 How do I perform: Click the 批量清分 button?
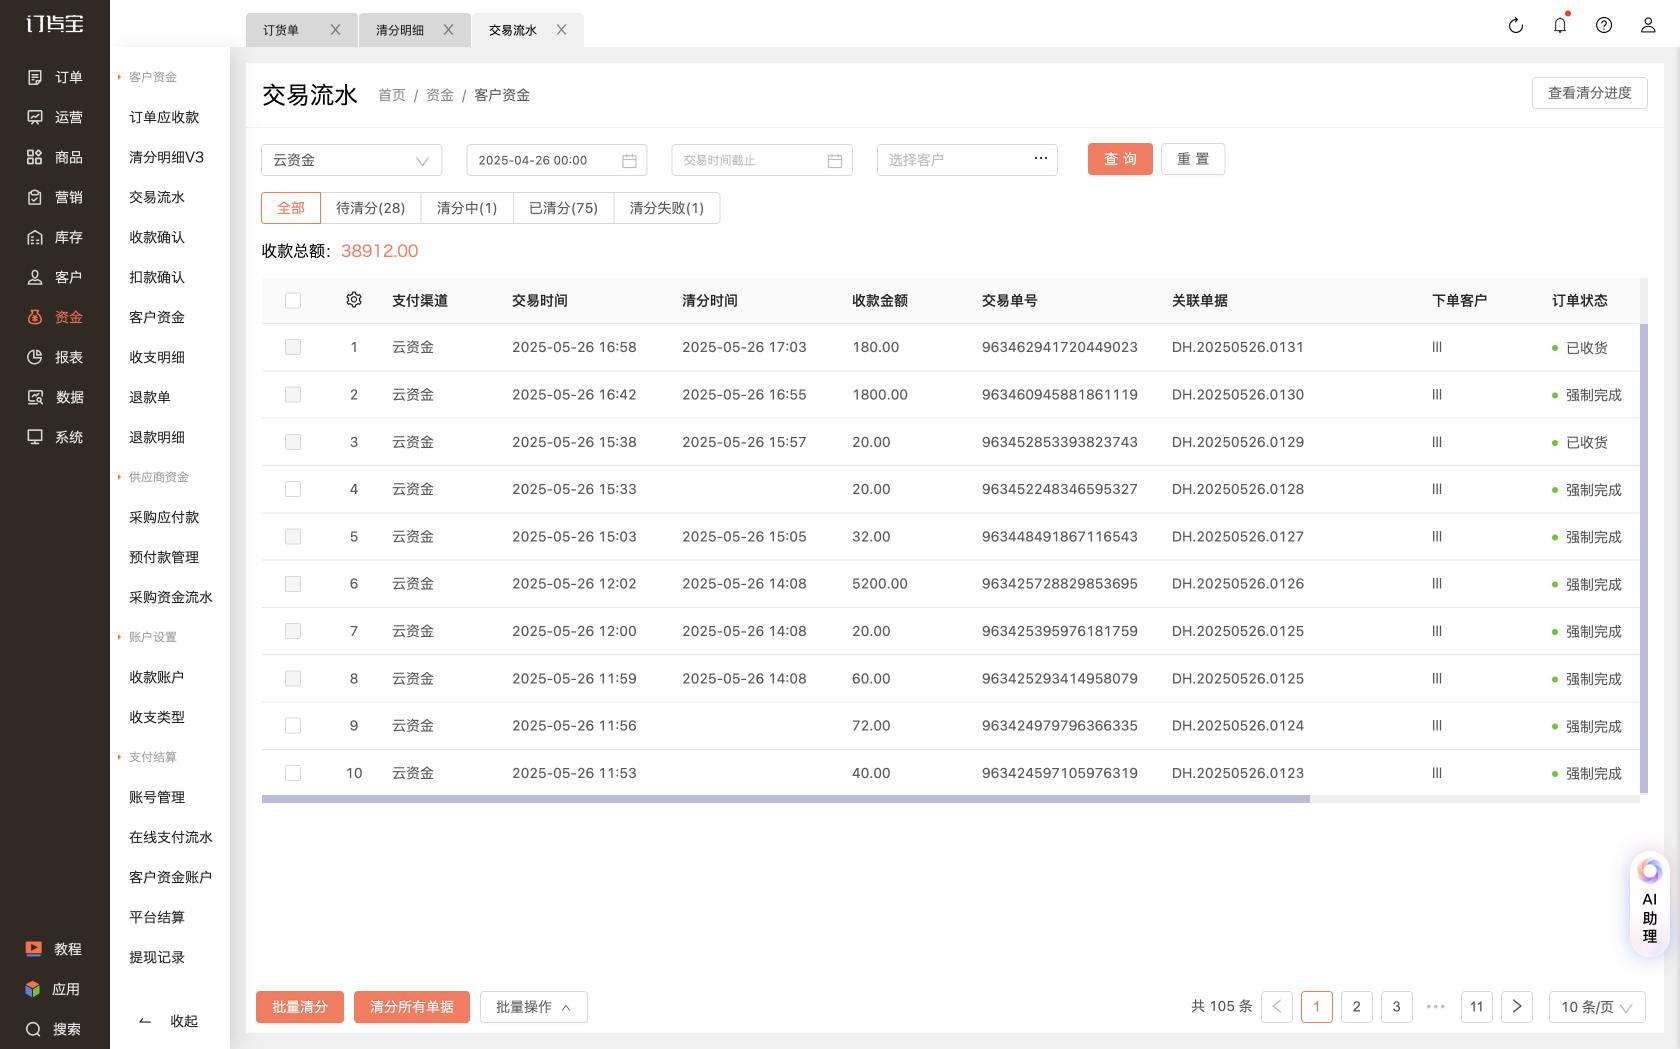(300, 1007)
